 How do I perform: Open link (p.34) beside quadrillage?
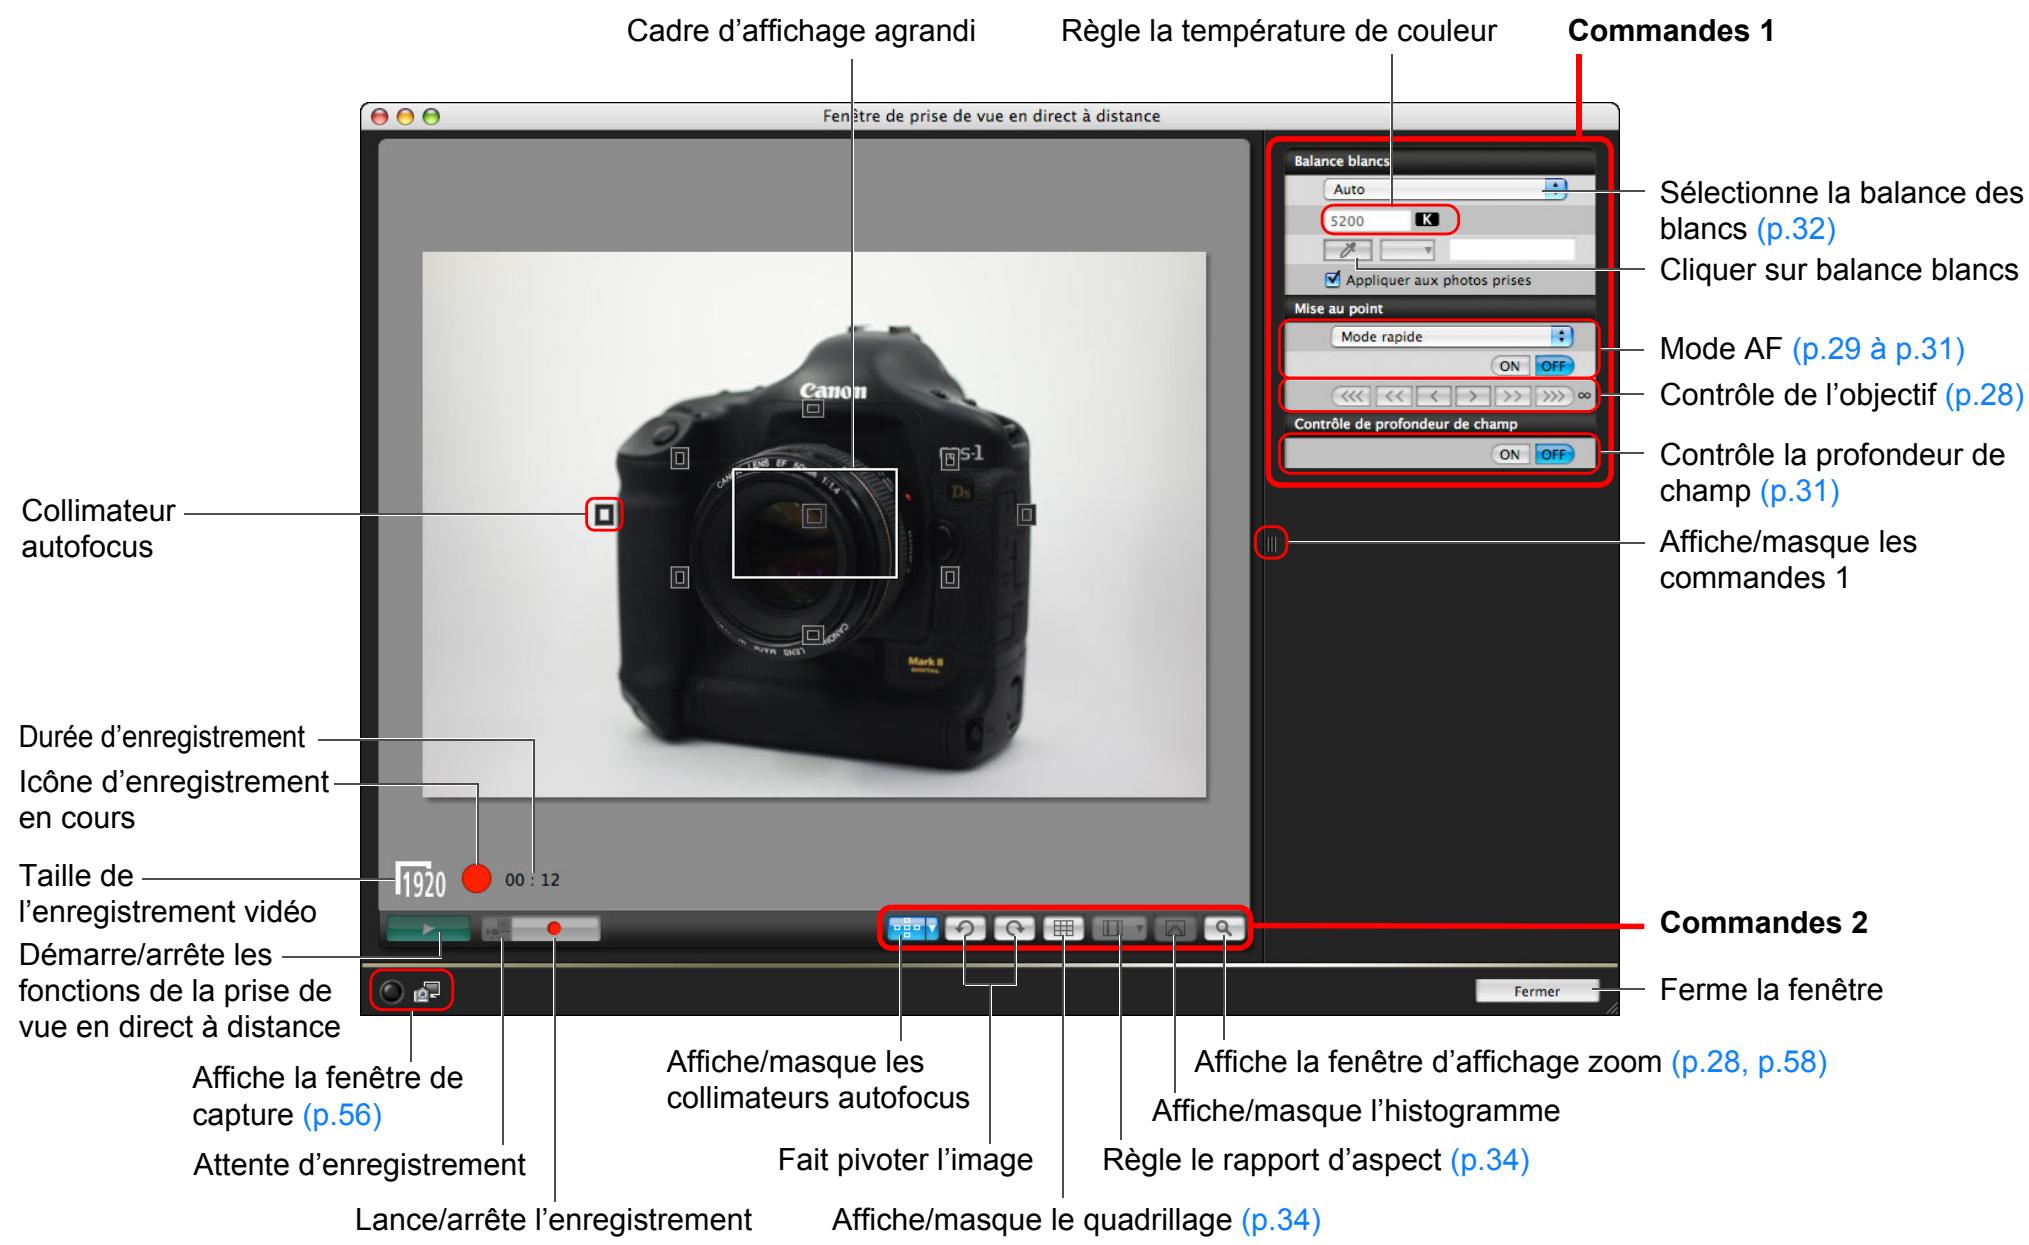point(1281,1220)
